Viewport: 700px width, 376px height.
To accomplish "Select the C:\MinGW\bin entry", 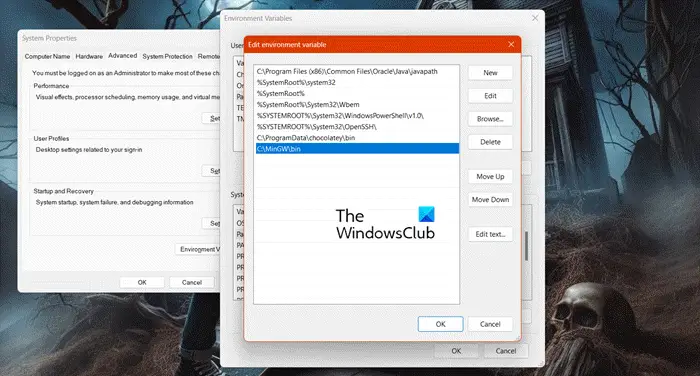I will coord(357,149).
